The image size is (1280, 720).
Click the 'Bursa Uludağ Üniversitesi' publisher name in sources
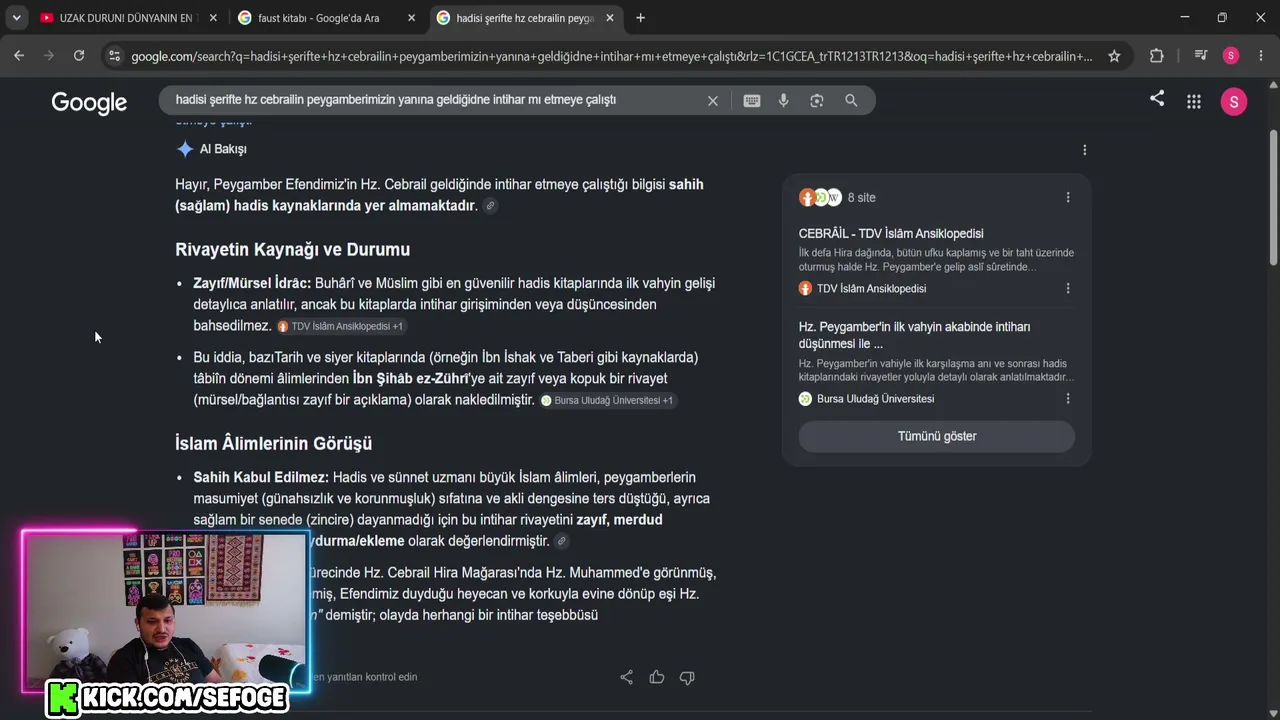875,399
